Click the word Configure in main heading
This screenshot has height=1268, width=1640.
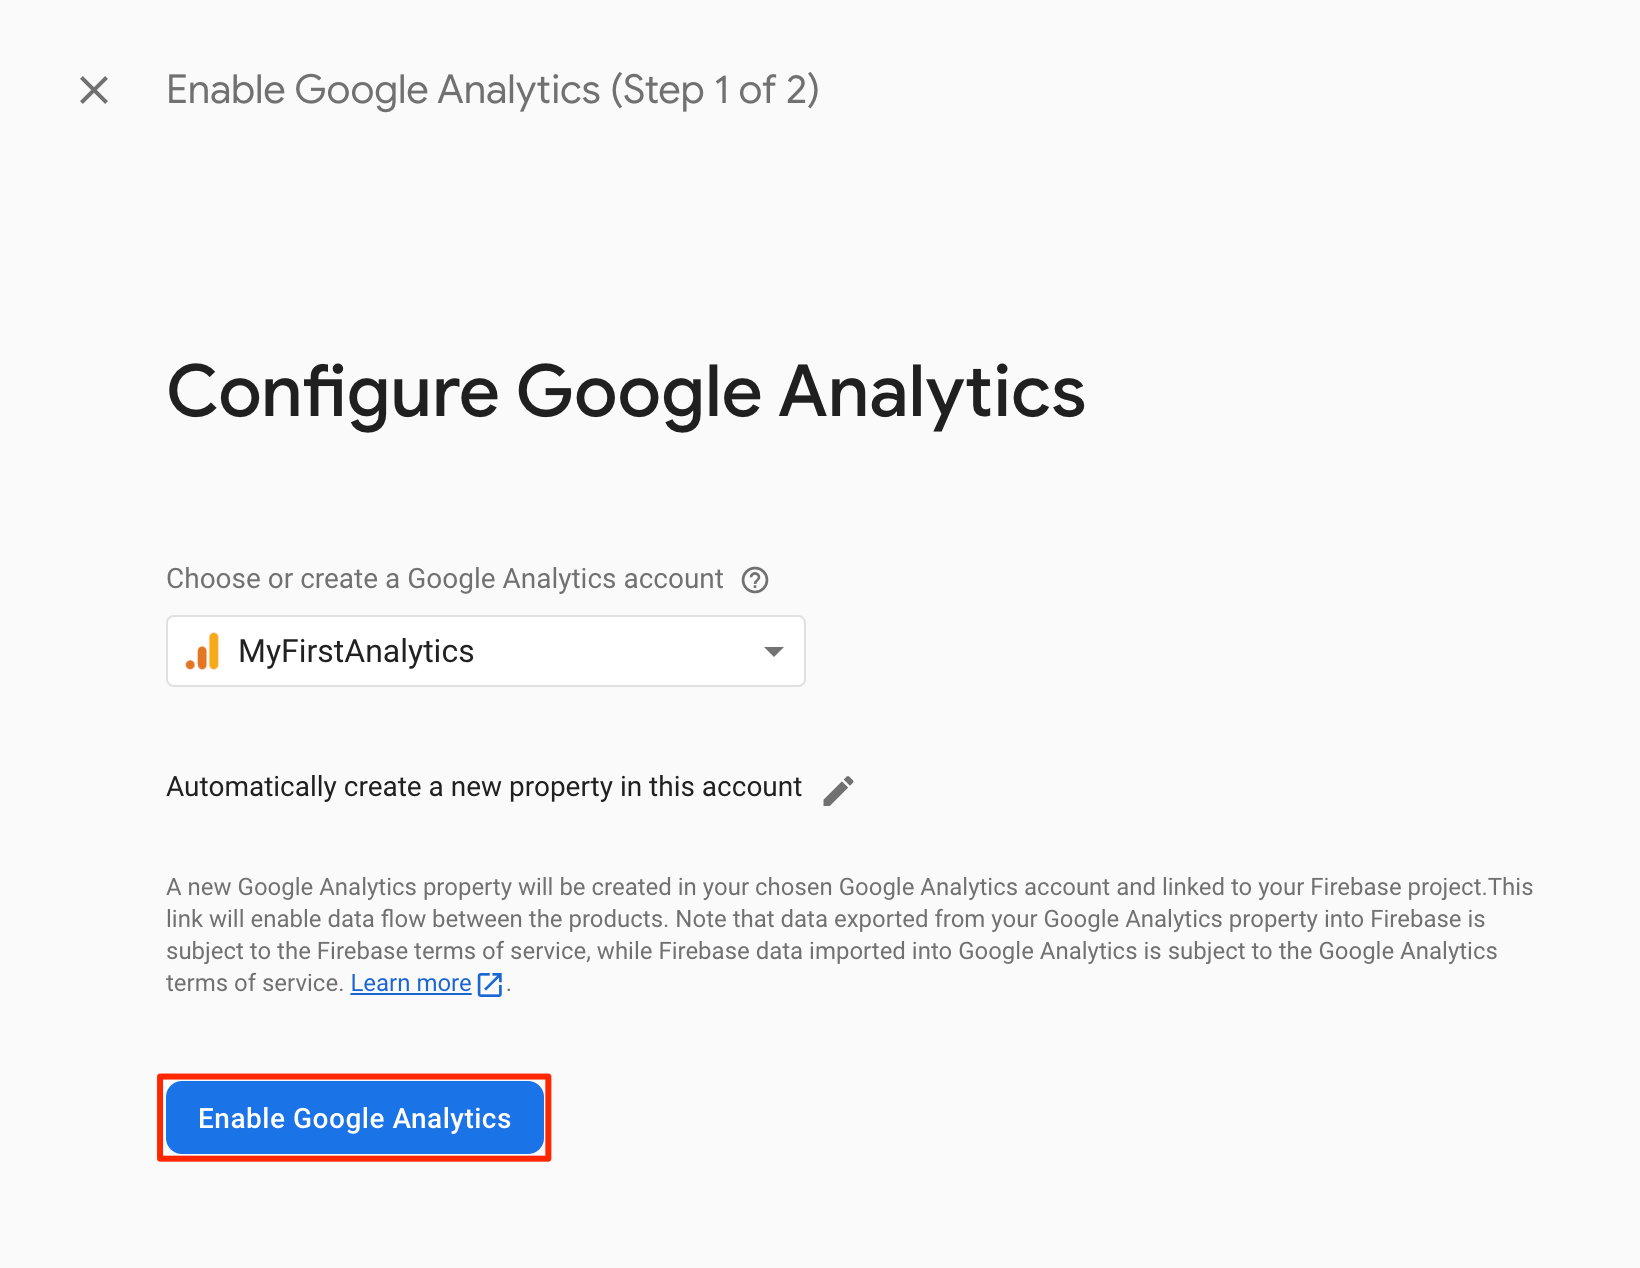(332, 392)
